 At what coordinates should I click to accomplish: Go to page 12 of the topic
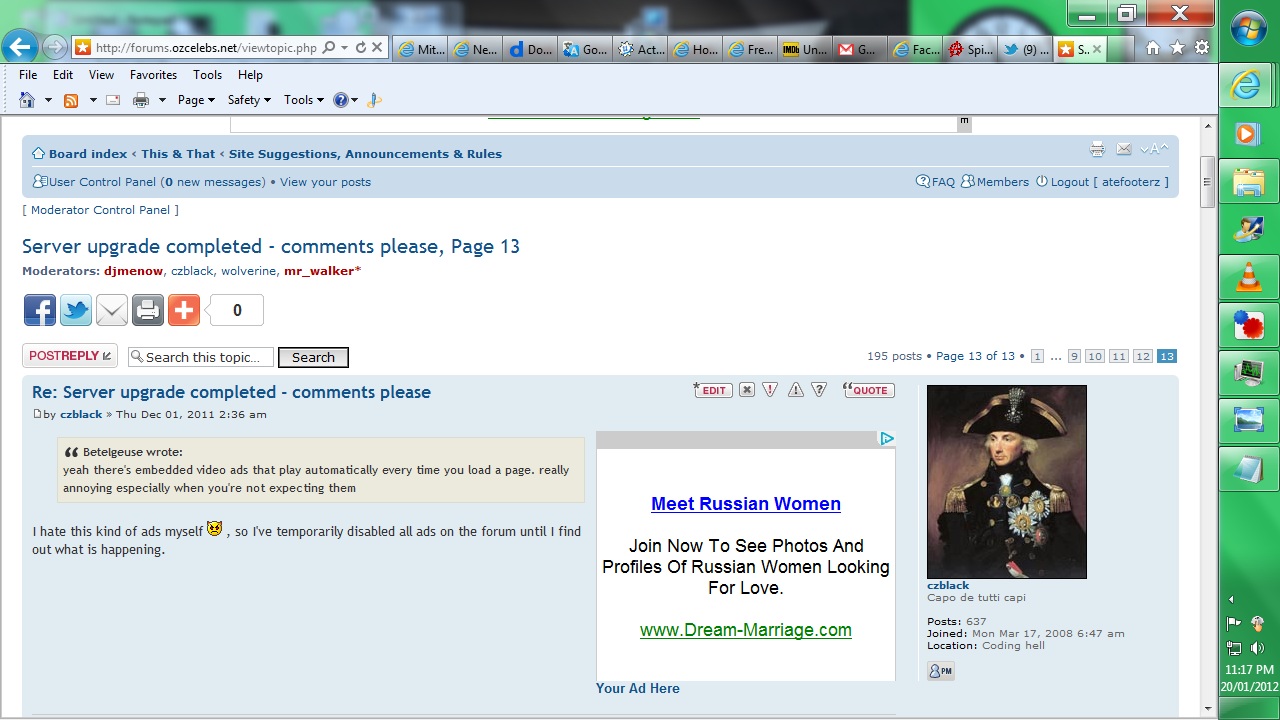(1143, 357)
